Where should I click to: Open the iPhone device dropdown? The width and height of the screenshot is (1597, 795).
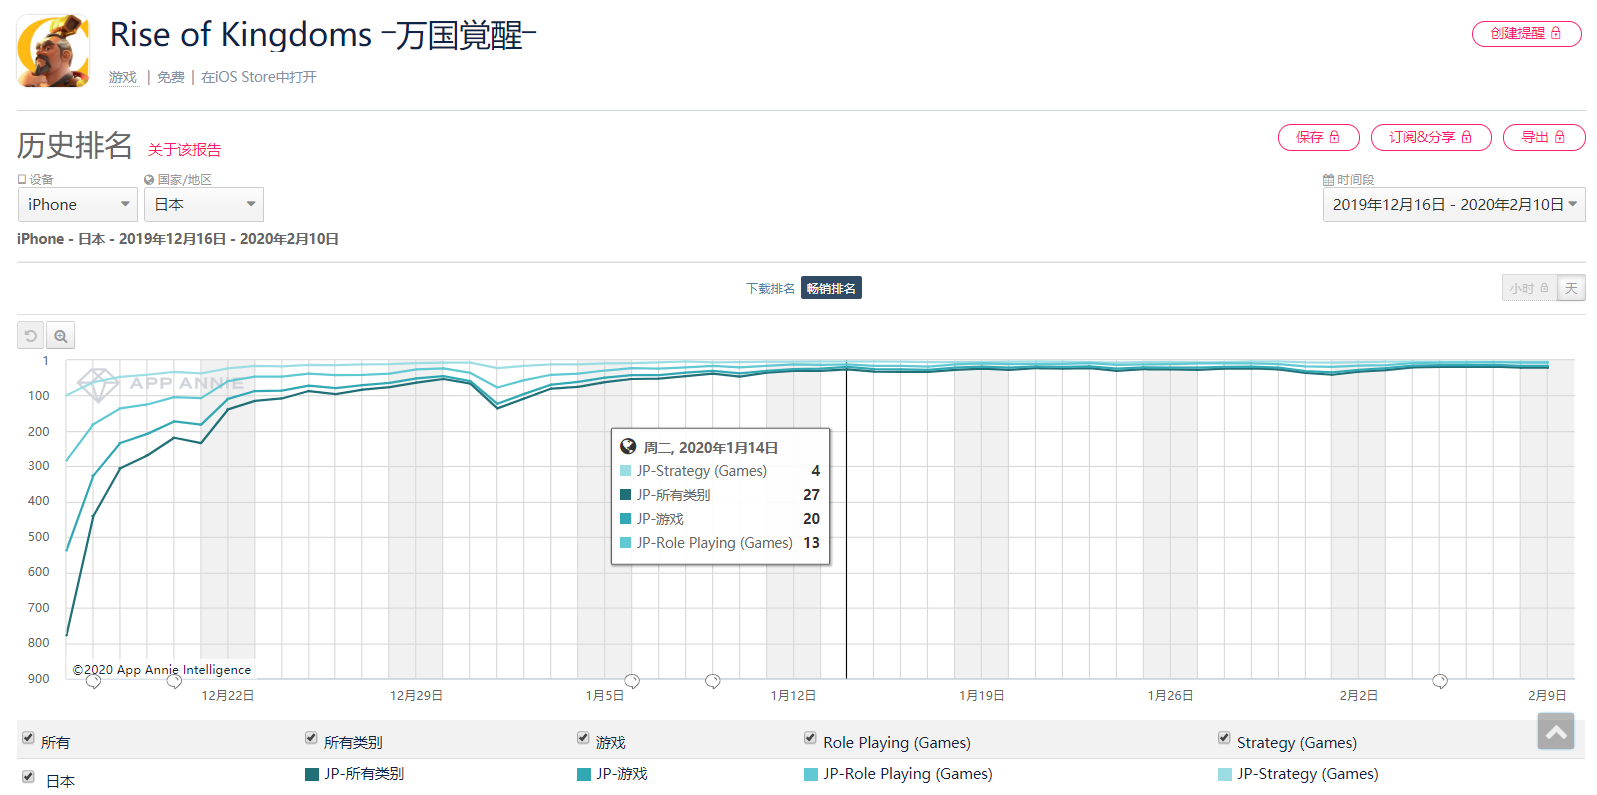point(78,204)
